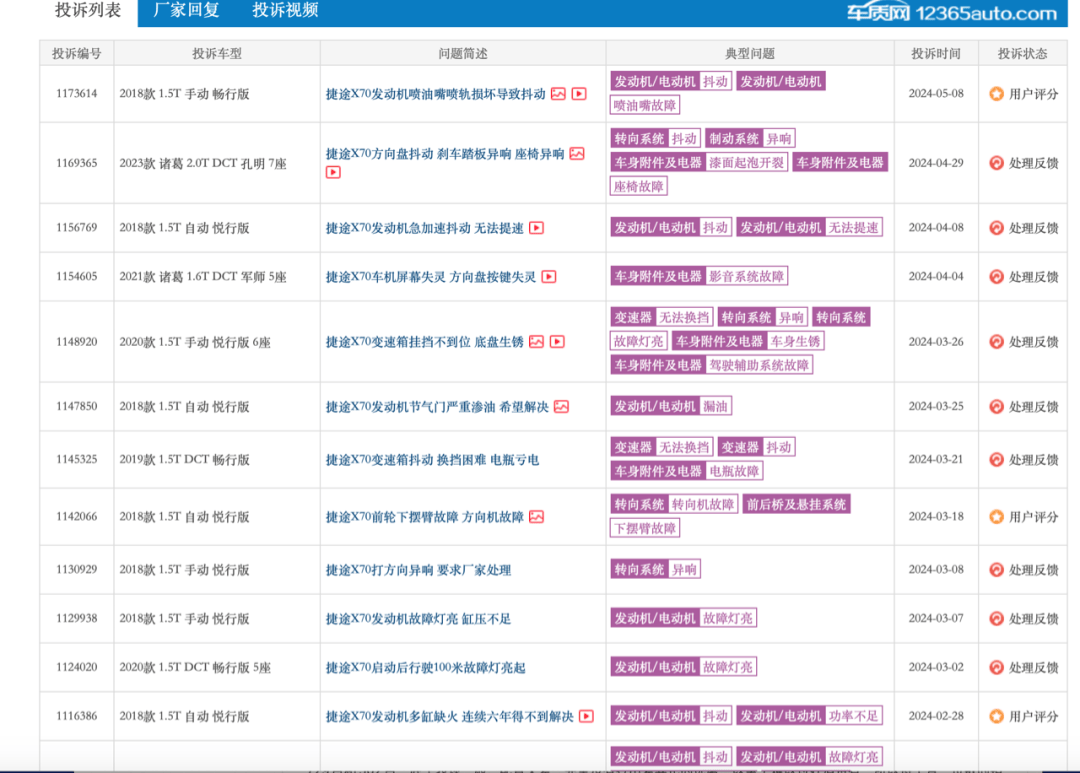The height and width of the screenshot is (773, 1080).
Task: Click 处理反馈 status icon for 1169365
Action: click(997, 163)
